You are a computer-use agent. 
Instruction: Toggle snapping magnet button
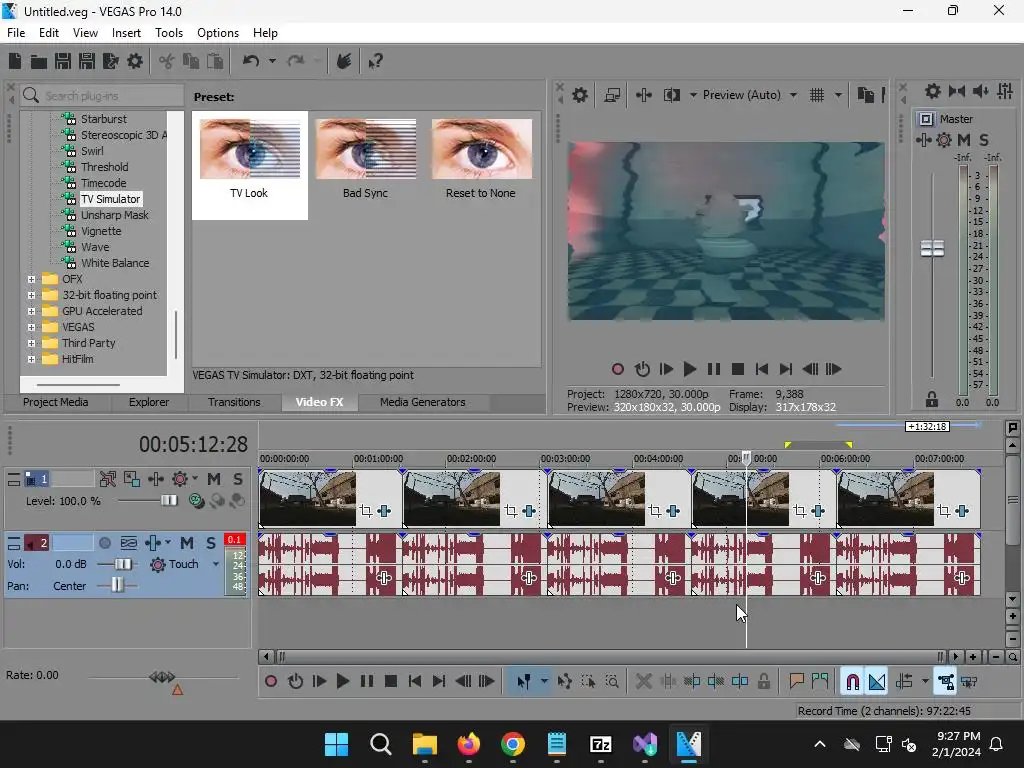click(x=852, y=682)
